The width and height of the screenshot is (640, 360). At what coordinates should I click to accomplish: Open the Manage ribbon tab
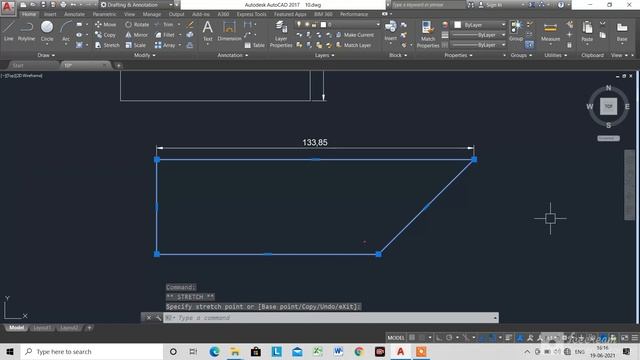pos(151,14)
